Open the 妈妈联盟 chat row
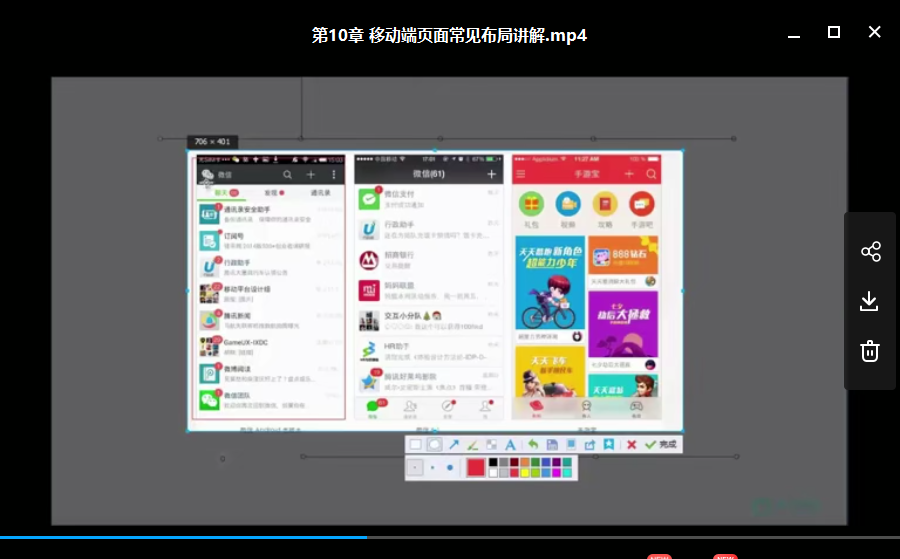The image size is (900, 559). point(429,290)
